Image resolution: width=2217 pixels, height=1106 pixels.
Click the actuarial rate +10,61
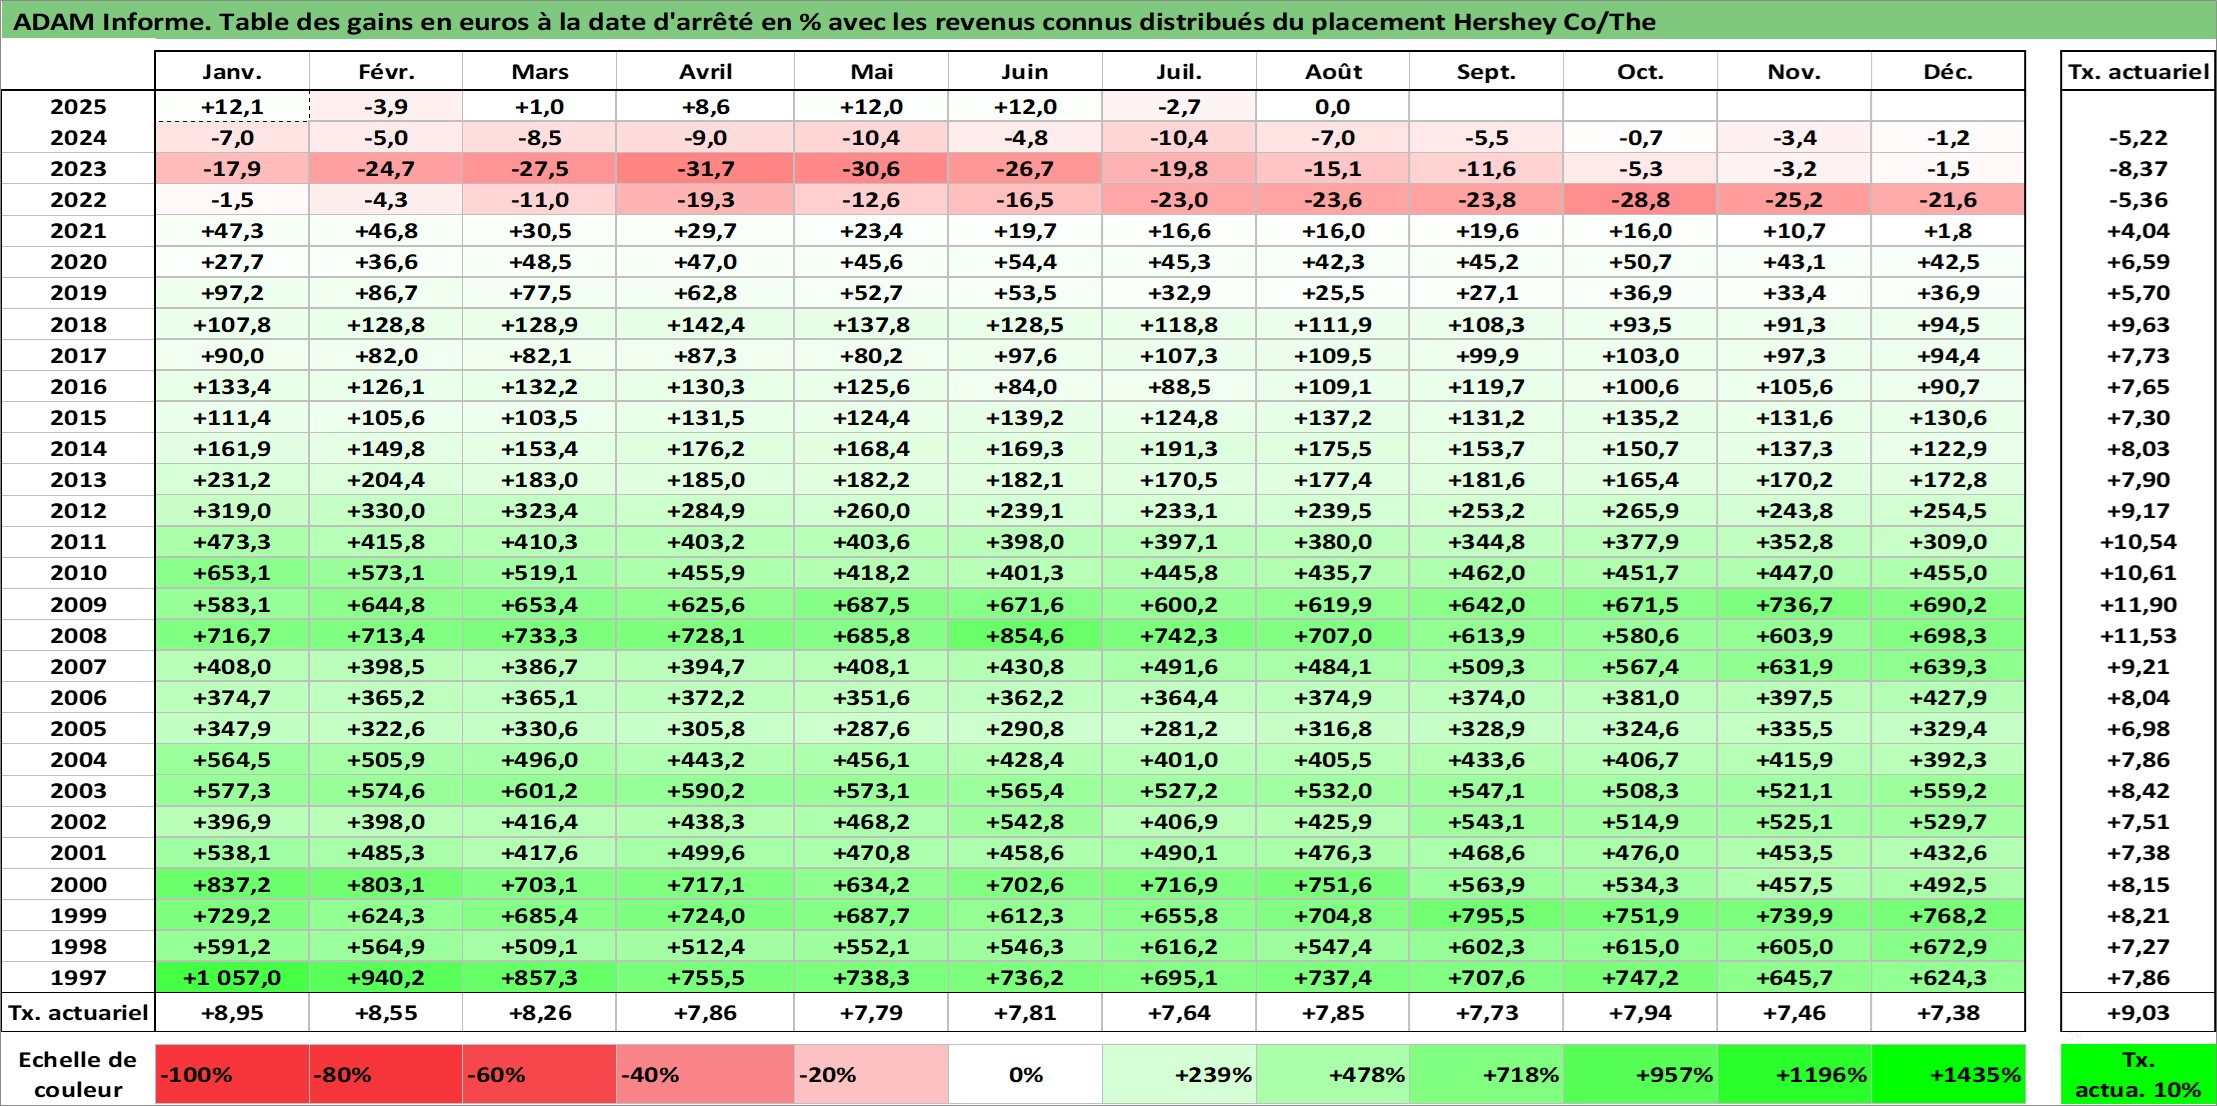pyautogui.click(x=2139, y=573)
